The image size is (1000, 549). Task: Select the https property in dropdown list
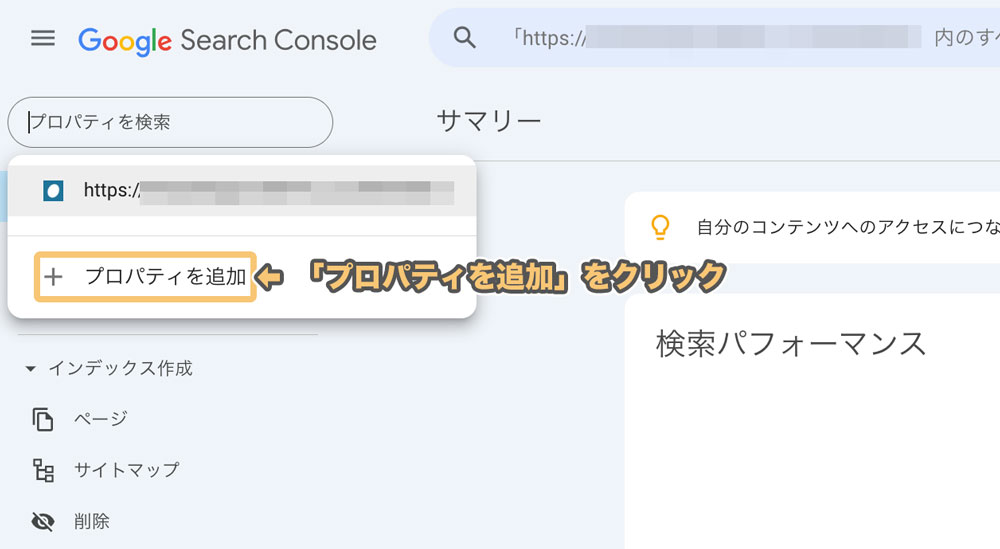(x=242, y=191)
